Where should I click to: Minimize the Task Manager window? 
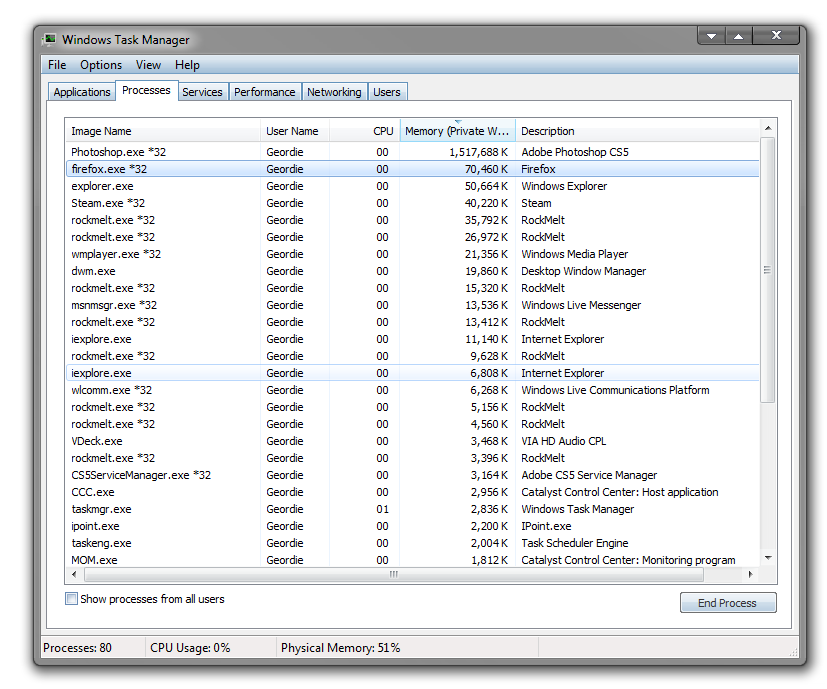click(711, 36)
